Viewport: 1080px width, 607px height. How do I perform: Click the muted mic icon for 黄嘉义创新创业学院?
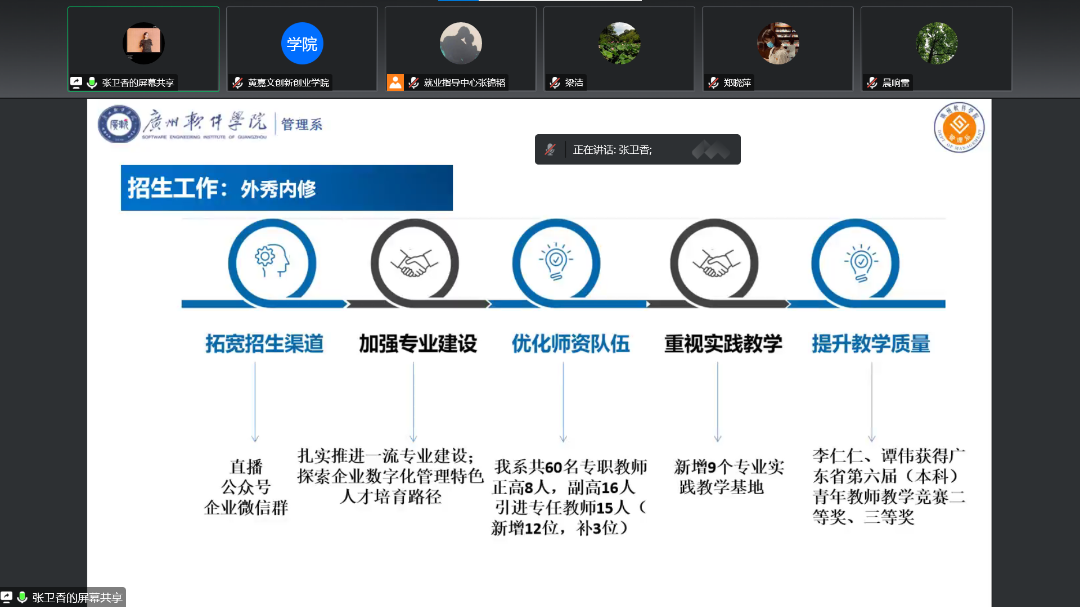pos(238,83)
